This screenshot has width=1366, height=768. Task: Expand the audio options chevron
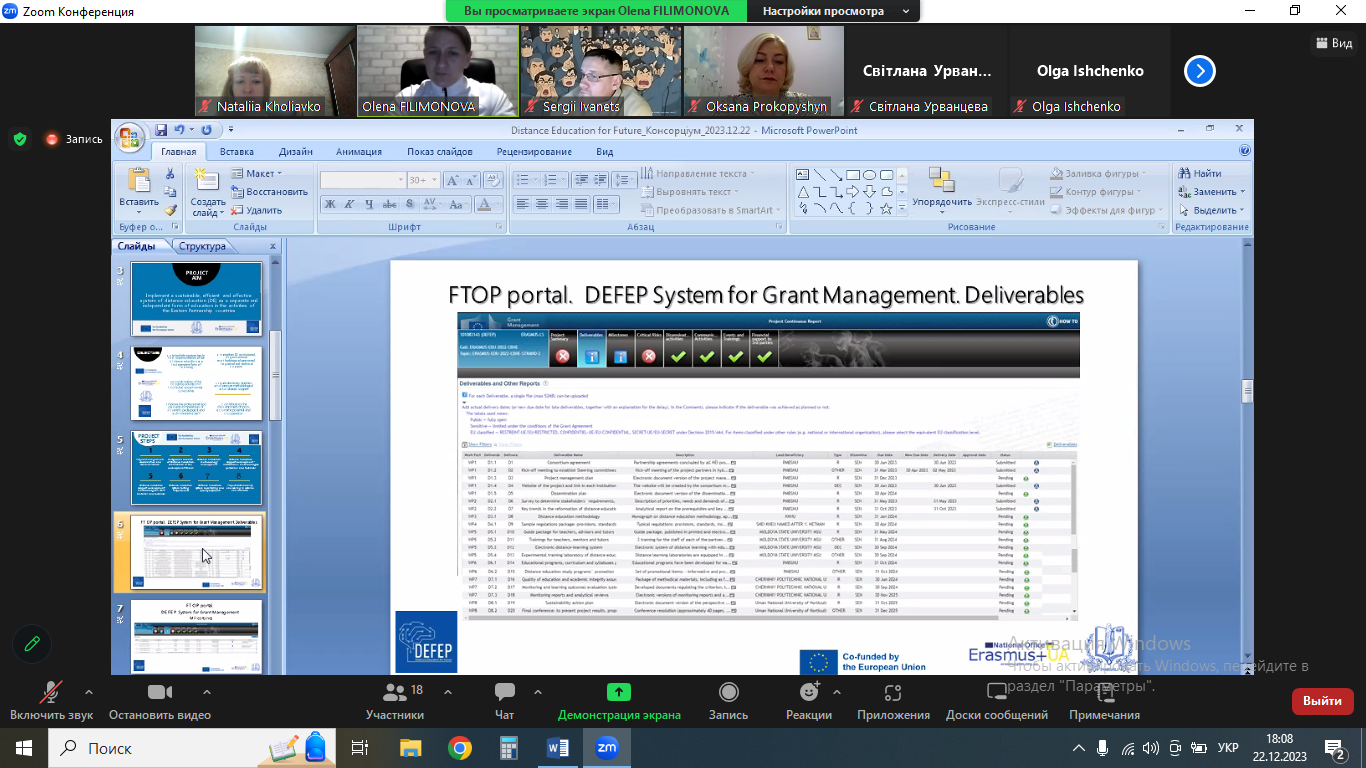[89, 691]
